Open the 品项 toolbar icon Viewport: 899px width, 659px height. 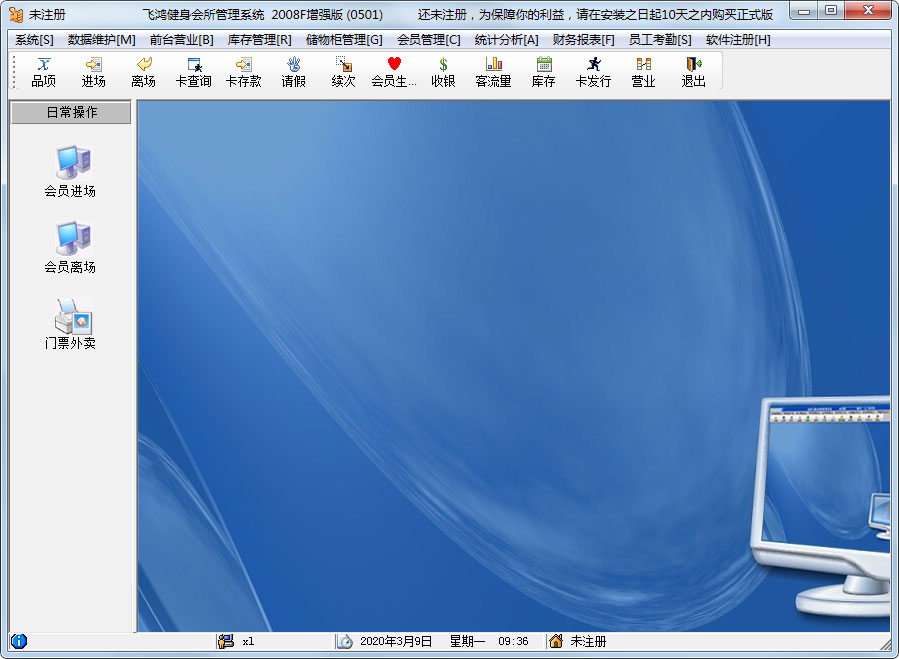click(x=44, y=72)
